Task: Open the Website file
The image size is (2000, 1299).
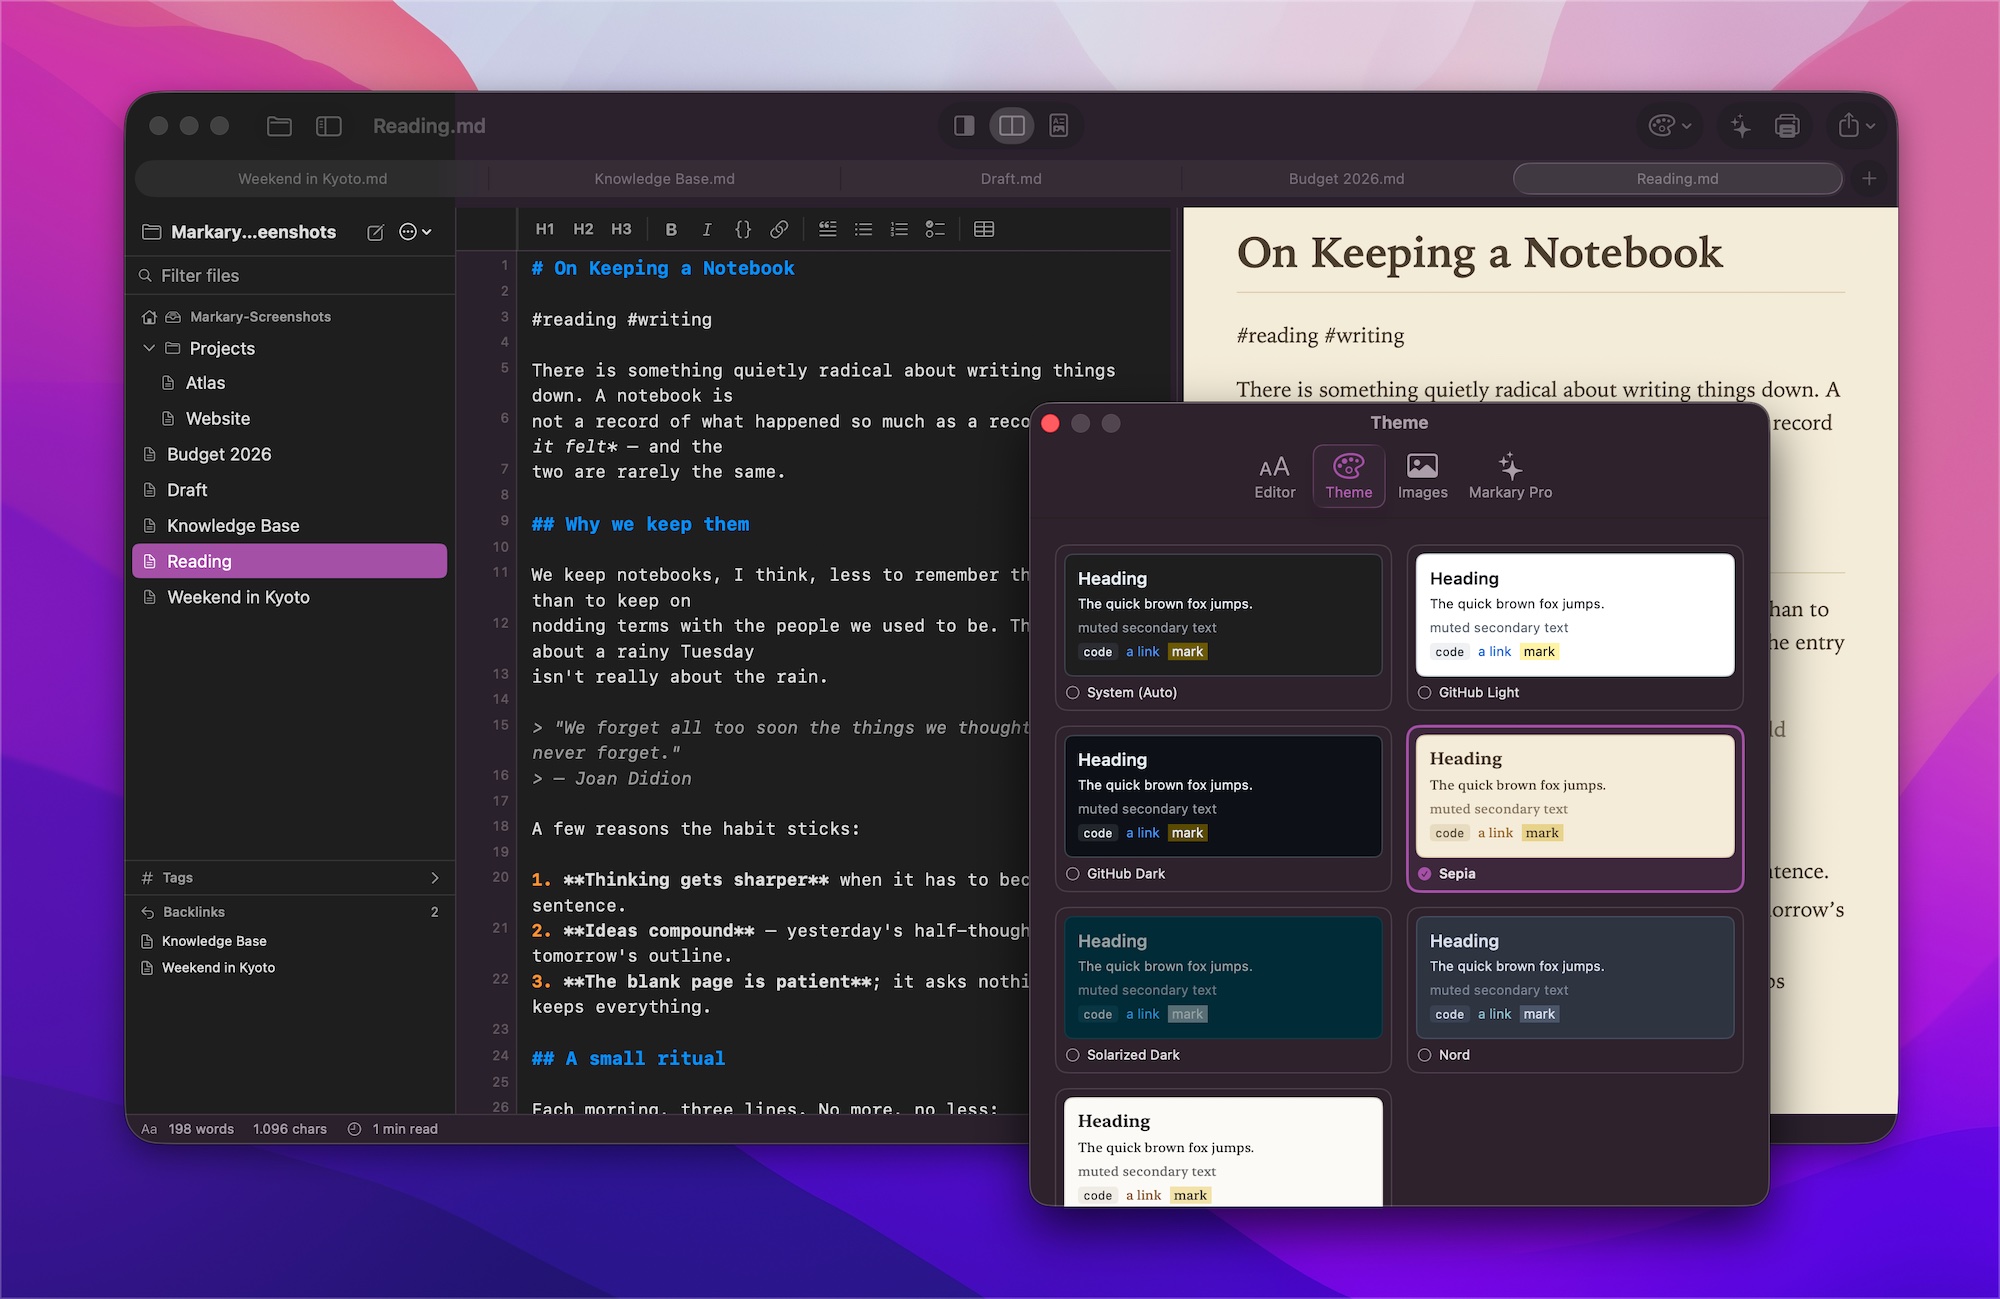Action: tap(290, 419)
